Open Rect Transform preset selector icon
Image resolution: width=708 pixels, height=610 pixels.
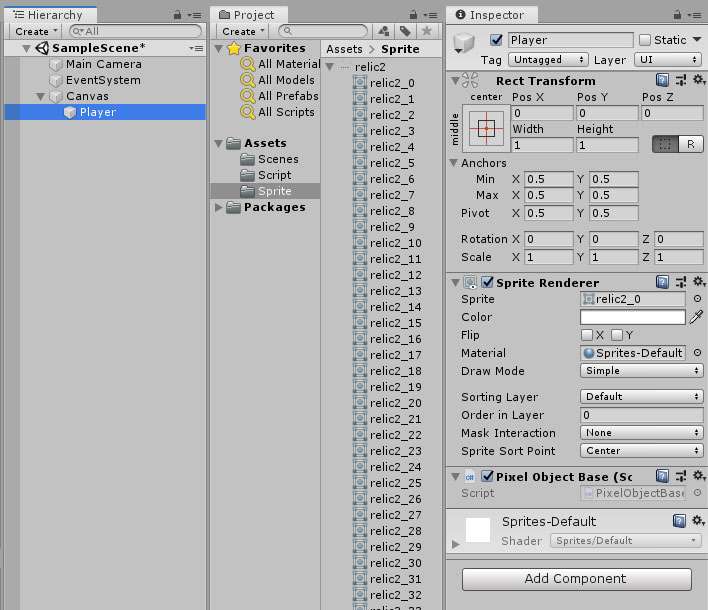coord(681,80)
